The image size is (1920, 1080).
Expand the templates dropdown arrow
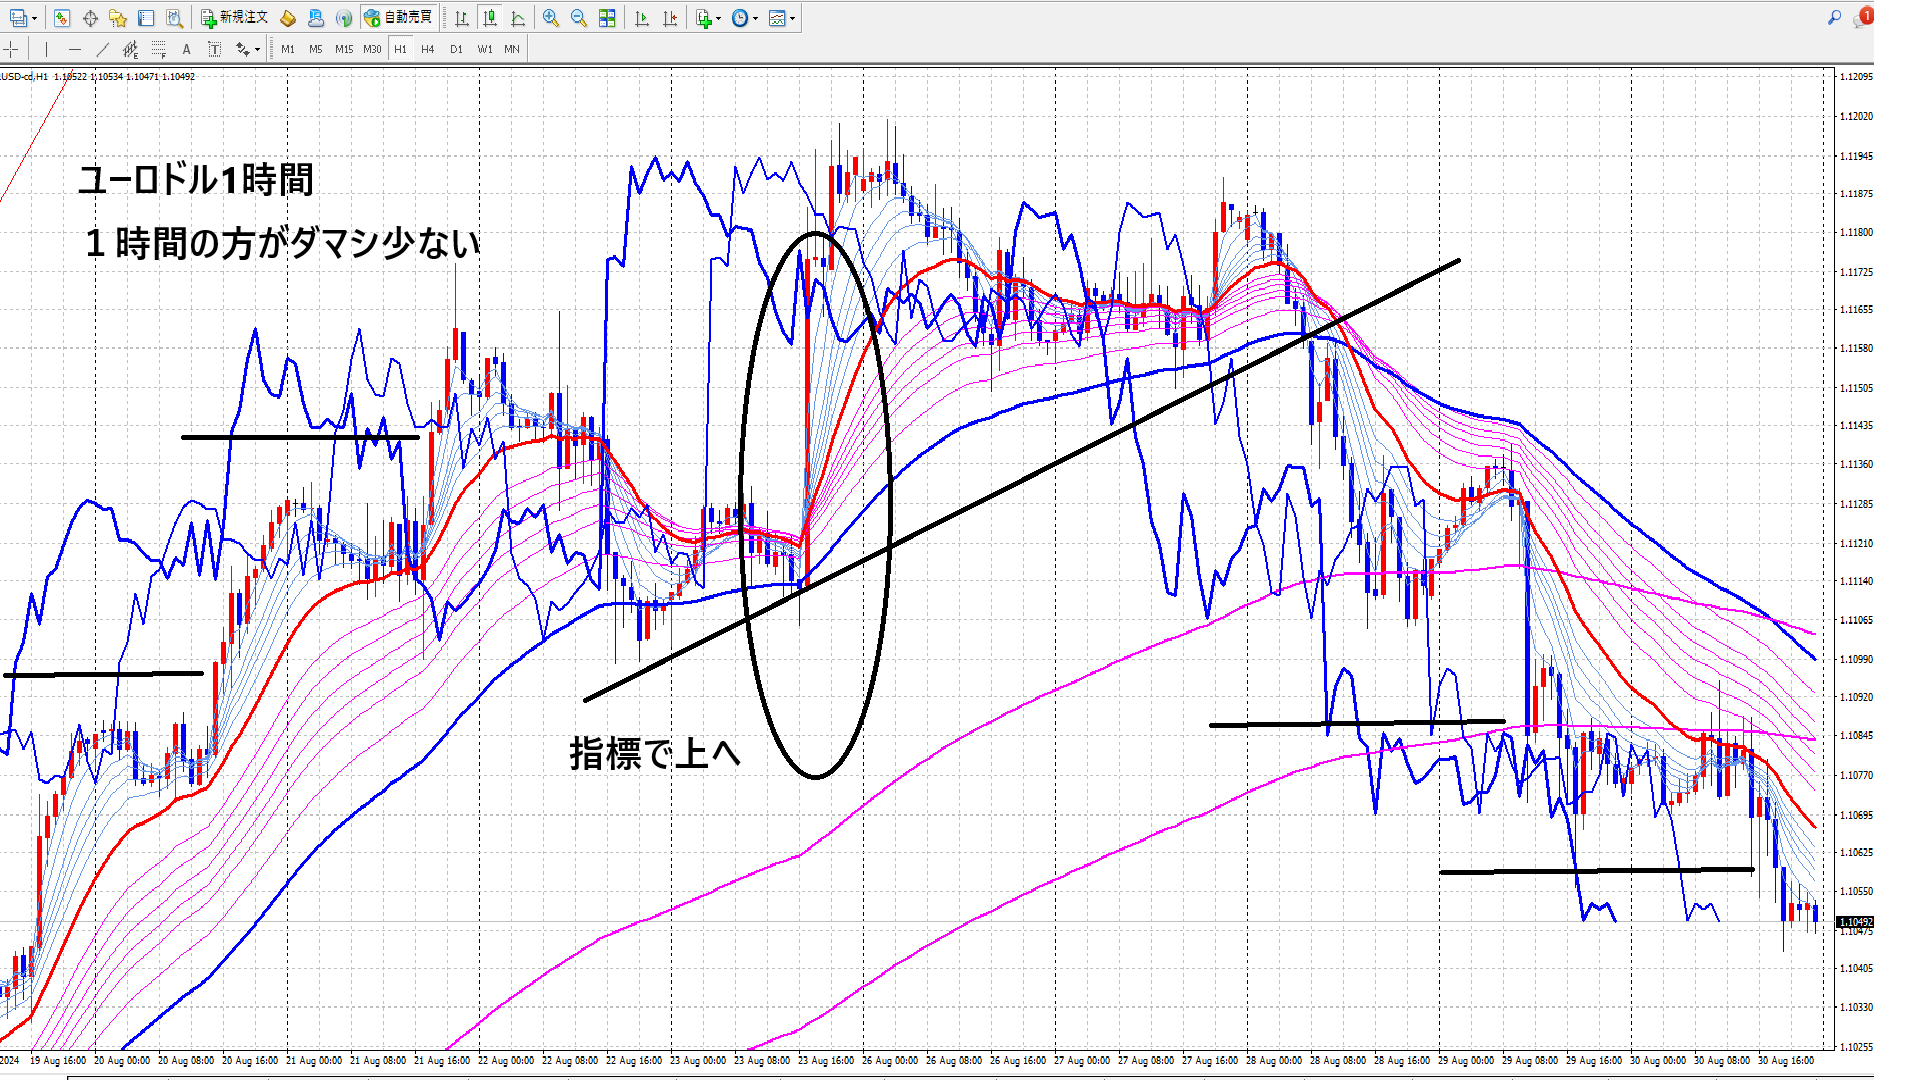pyautogui.click(x=792, y=18)
